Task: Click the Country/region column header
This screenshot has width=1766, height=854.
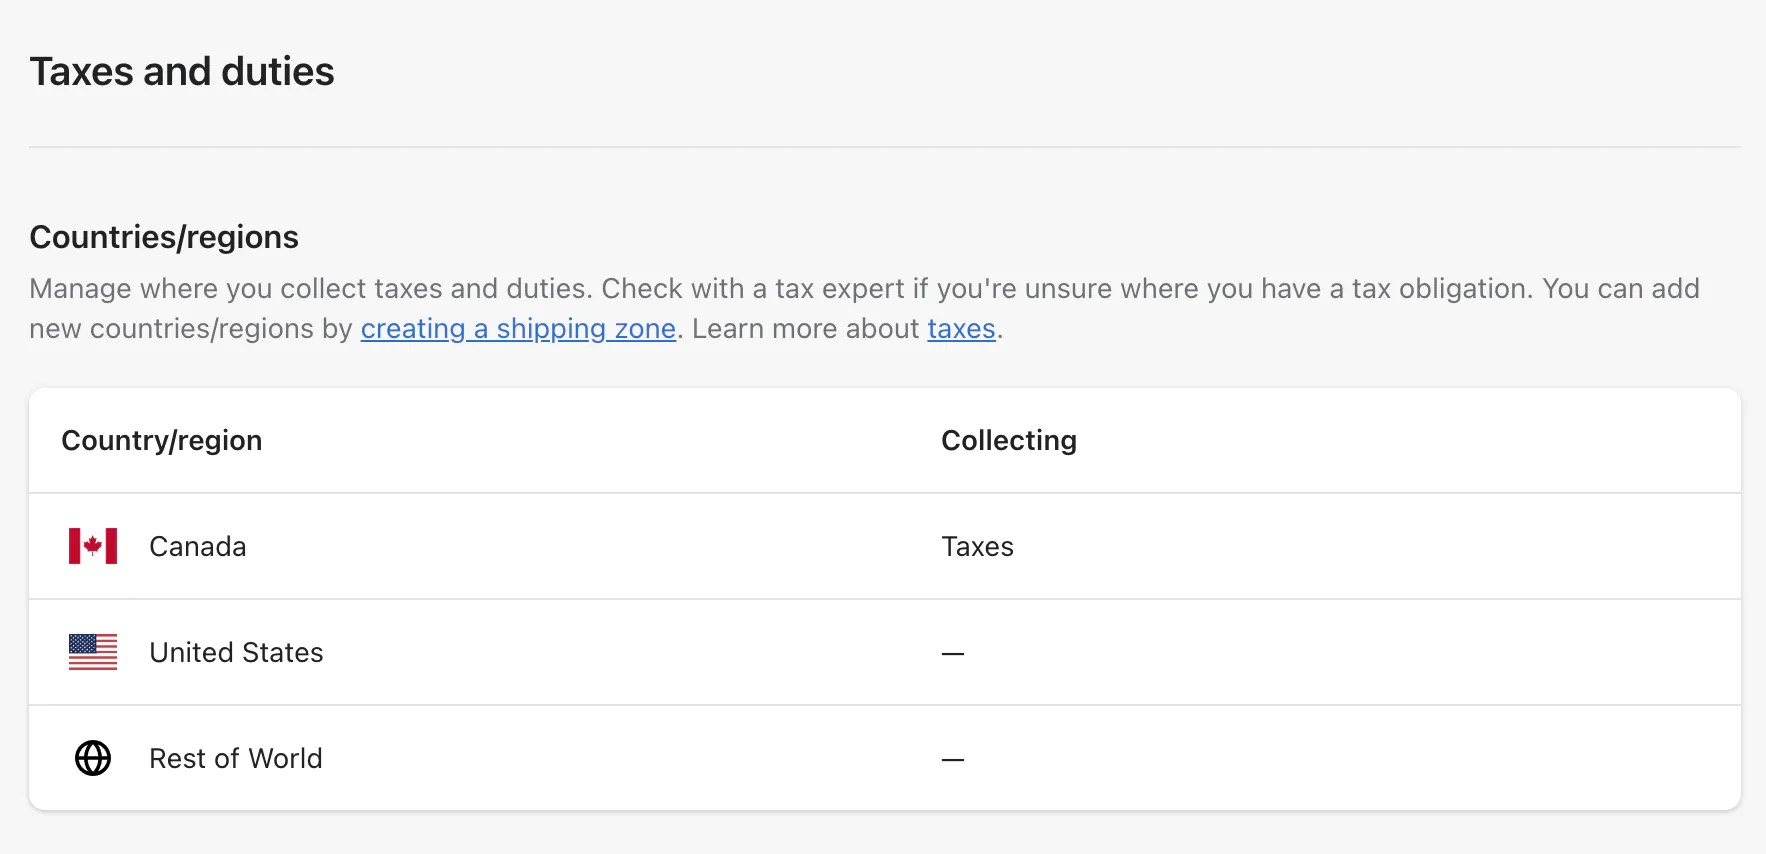Action: pos(162,441)
